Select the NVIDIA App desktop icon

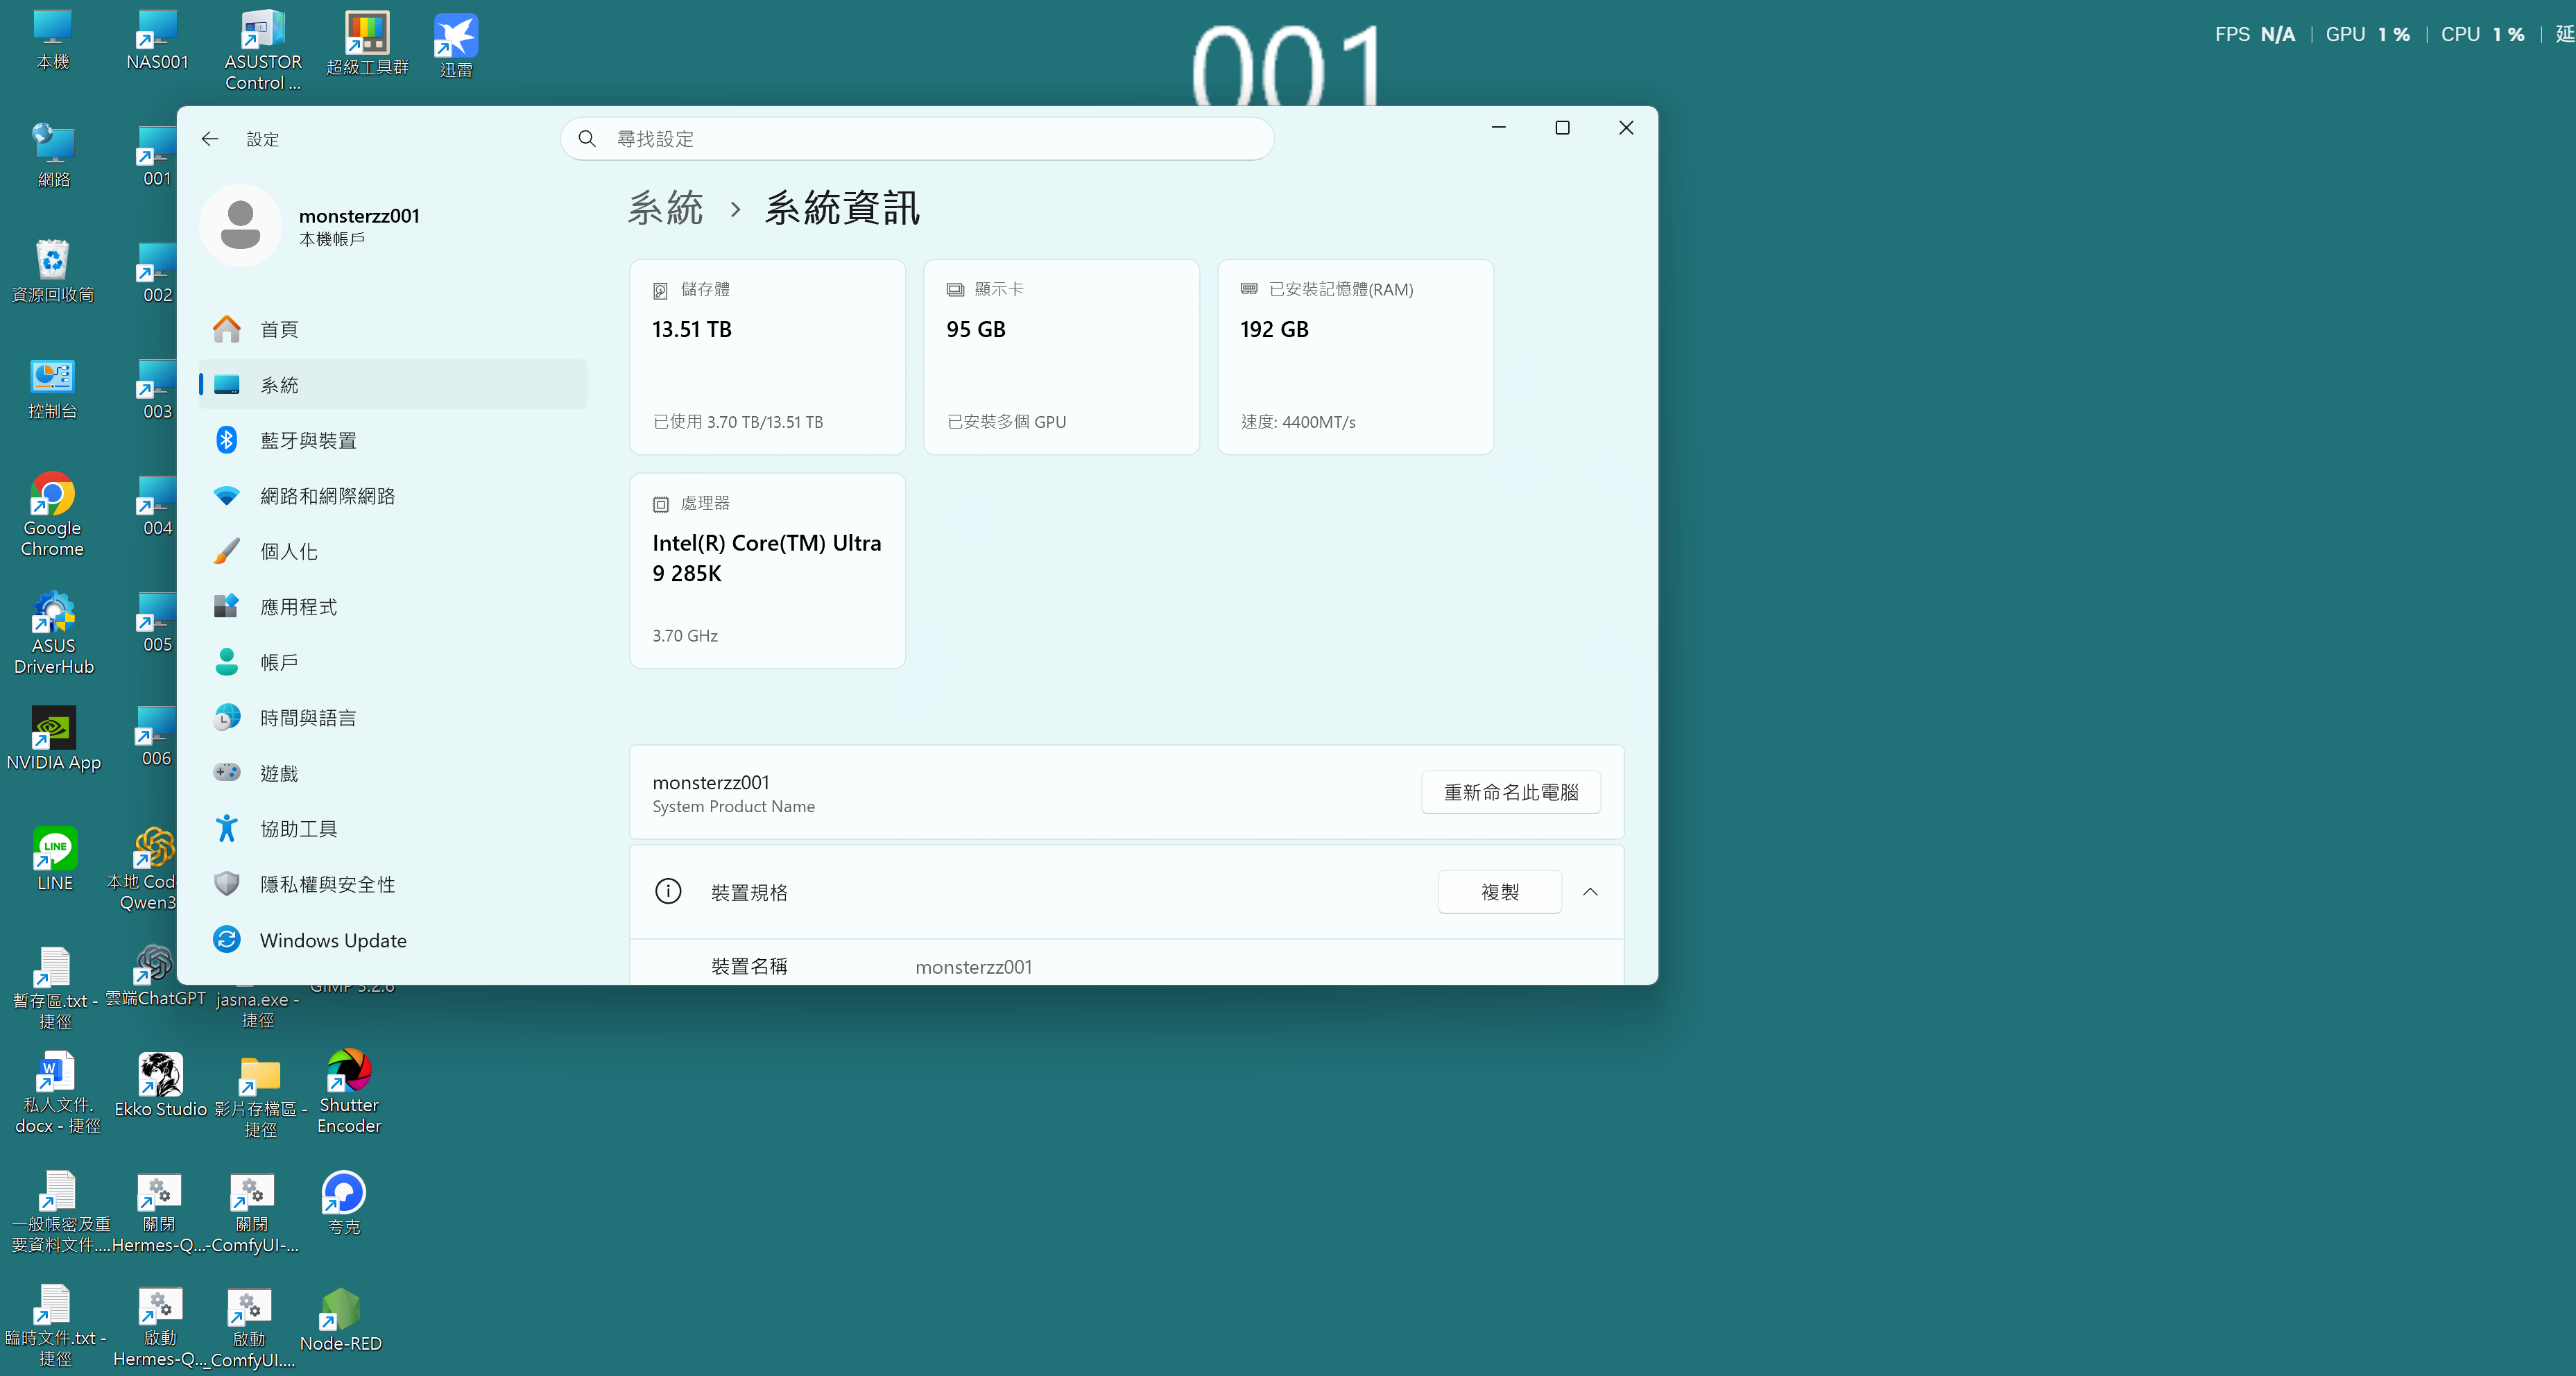coord(53,740)
